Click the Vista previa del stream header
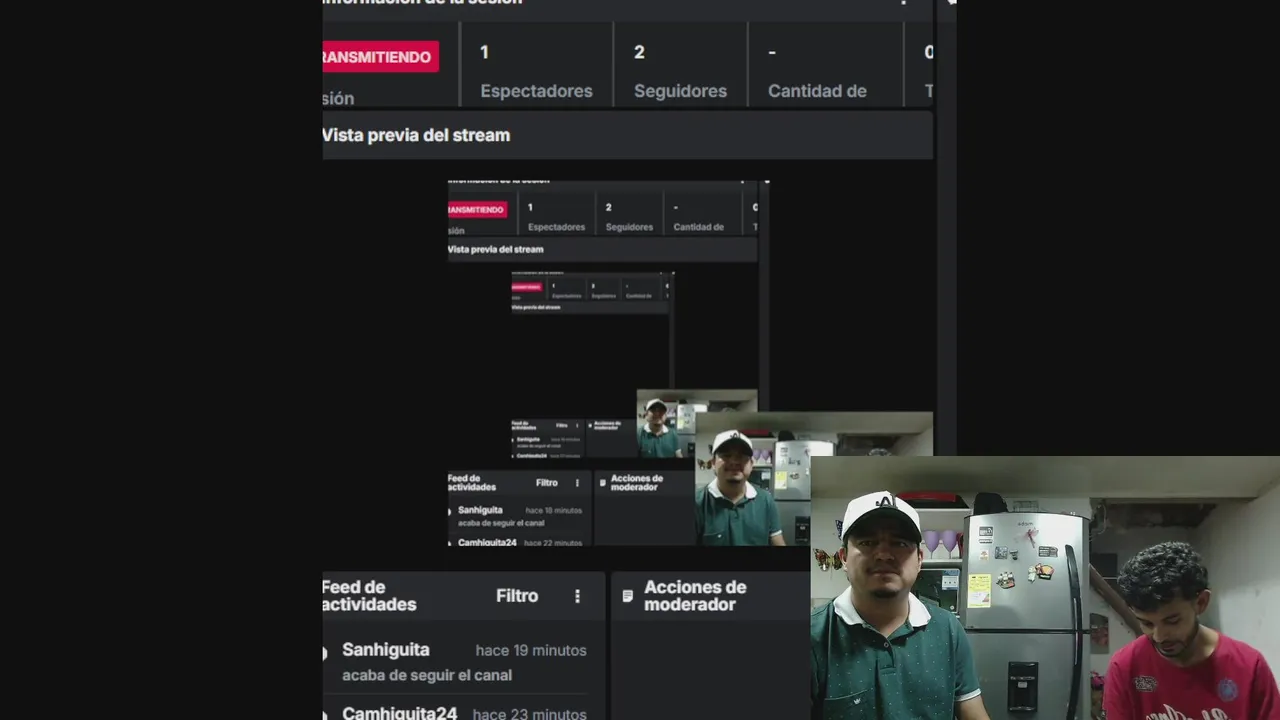Image resolution: width=1280 pixels, height=720 pixels. pos(627,135)
